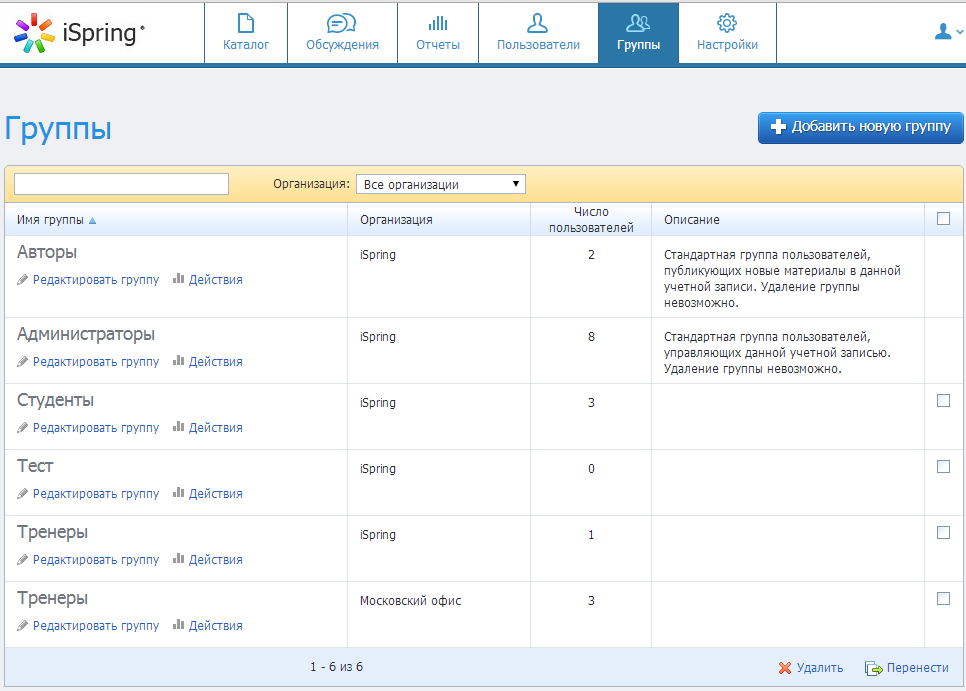
Task: Click the Отчеты bar chart icon
Action: pos(438,23)
